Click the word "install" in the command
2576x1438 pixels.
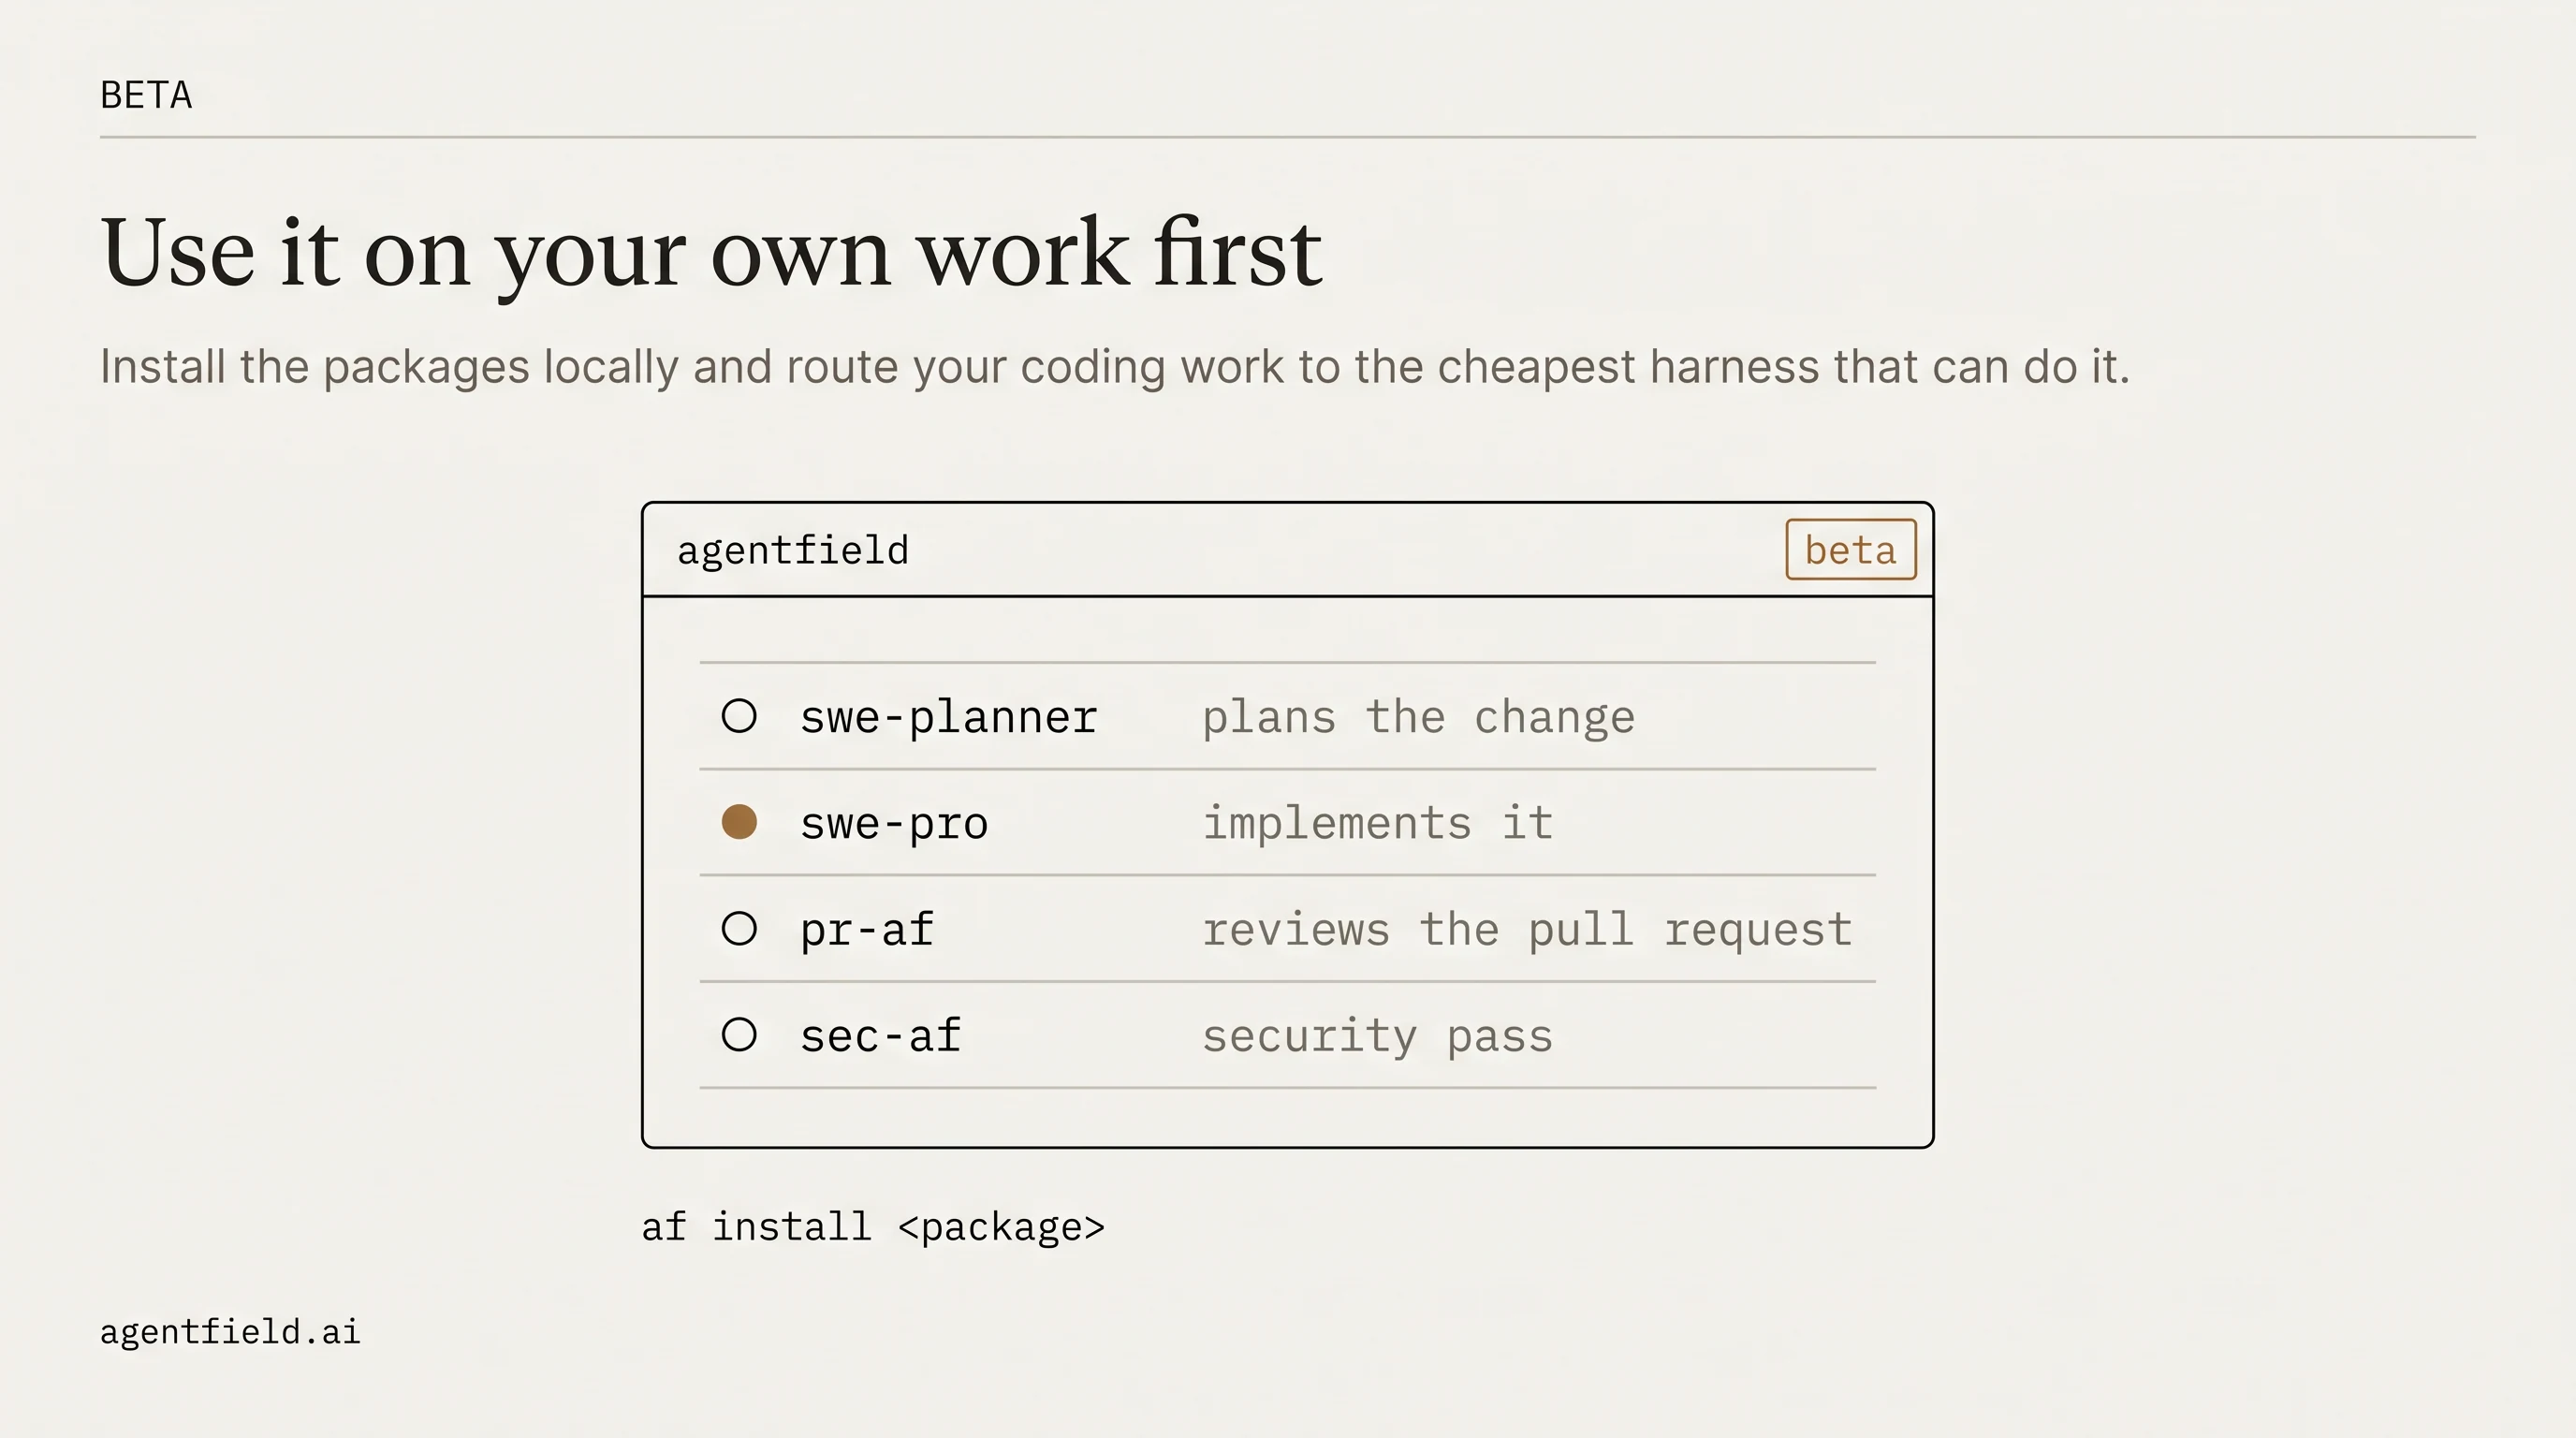coord(791,1227)
